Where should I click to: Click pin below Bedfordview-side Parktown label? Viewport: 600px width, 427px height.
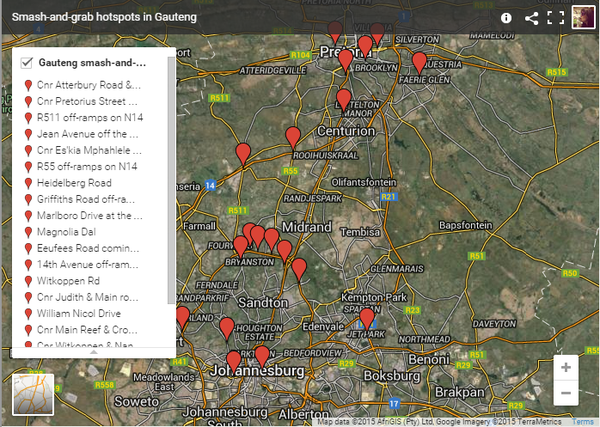(262, 356)
